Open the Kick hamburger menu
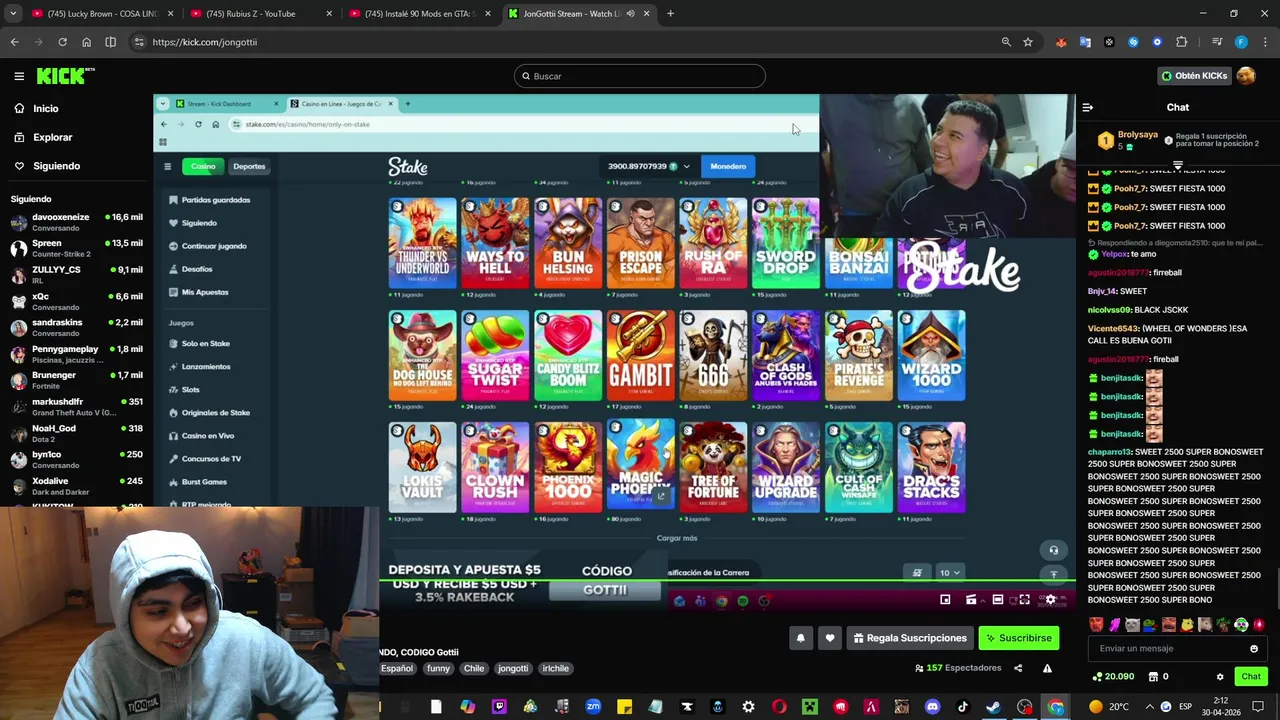Viewport: 1280px width, 720px height. tap(19, 76)
